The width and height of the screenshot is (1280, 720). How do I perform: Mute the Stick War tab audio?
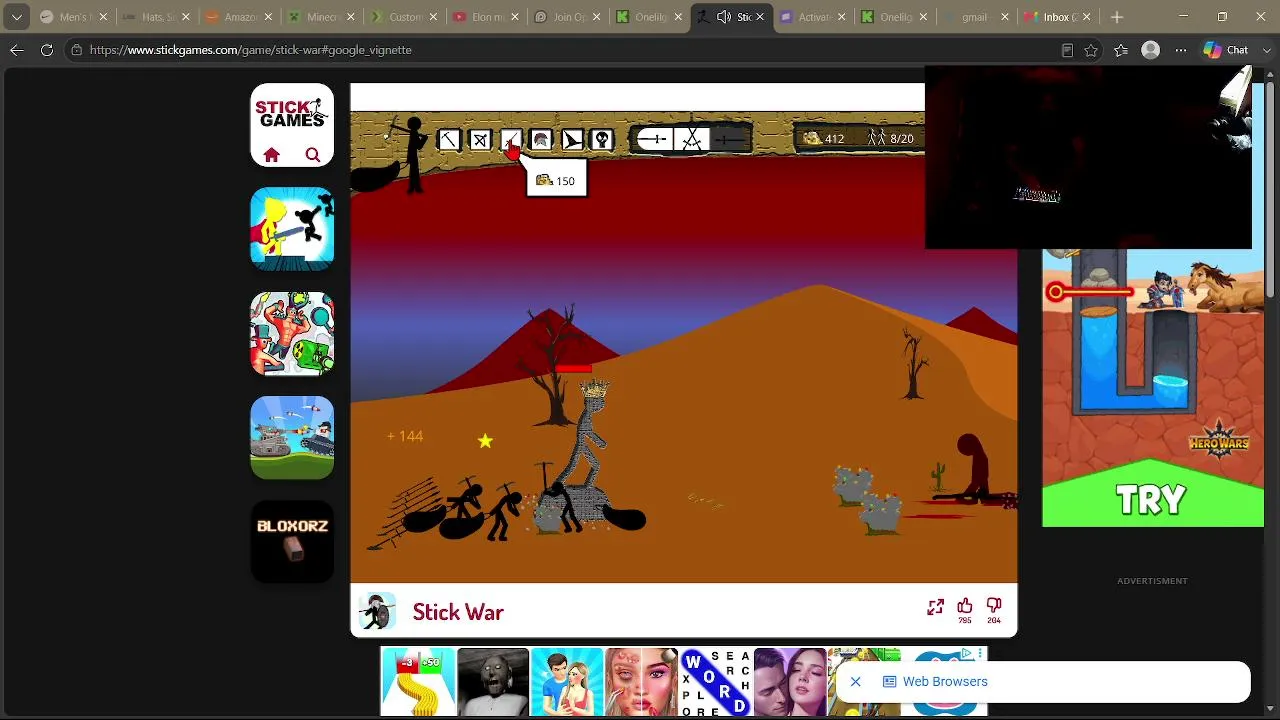tap(724, 17)
